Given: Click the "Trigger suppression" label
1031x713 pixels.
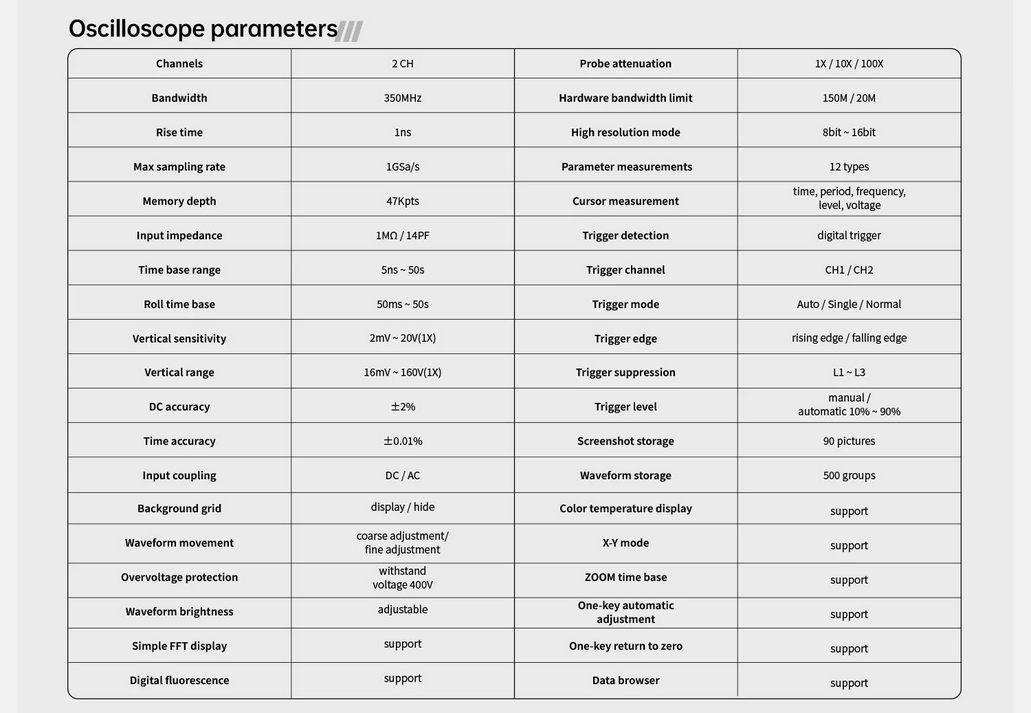Looking at the screenshot, I should pyautogui.click(x=625, y=373).
